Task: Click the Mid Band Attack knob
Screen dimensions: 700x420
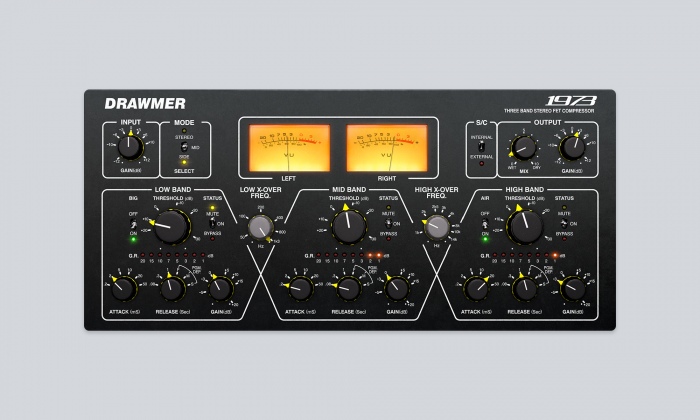Action: [300, 289]
